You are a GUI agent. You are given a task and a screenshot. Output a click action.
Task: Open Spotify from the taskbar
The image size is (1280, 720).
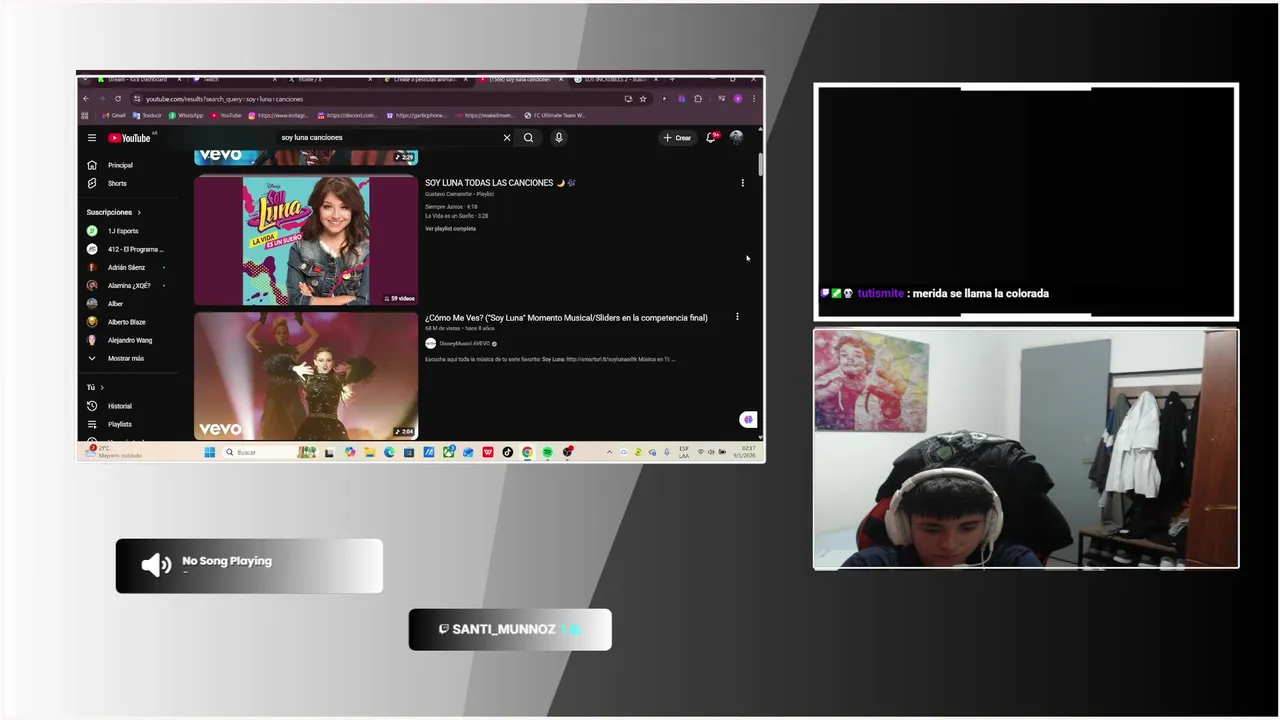coord(547,452)
